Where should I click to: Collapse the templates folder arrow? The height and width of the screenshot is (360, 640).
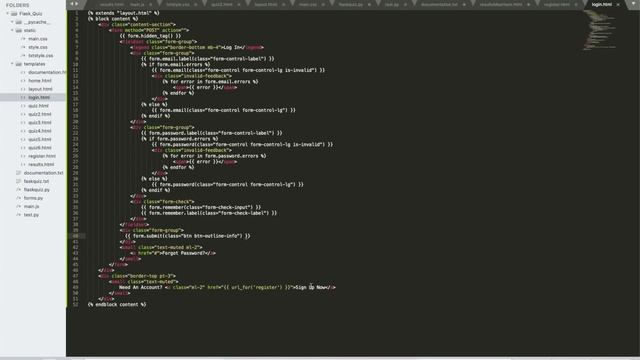point(12,64)
